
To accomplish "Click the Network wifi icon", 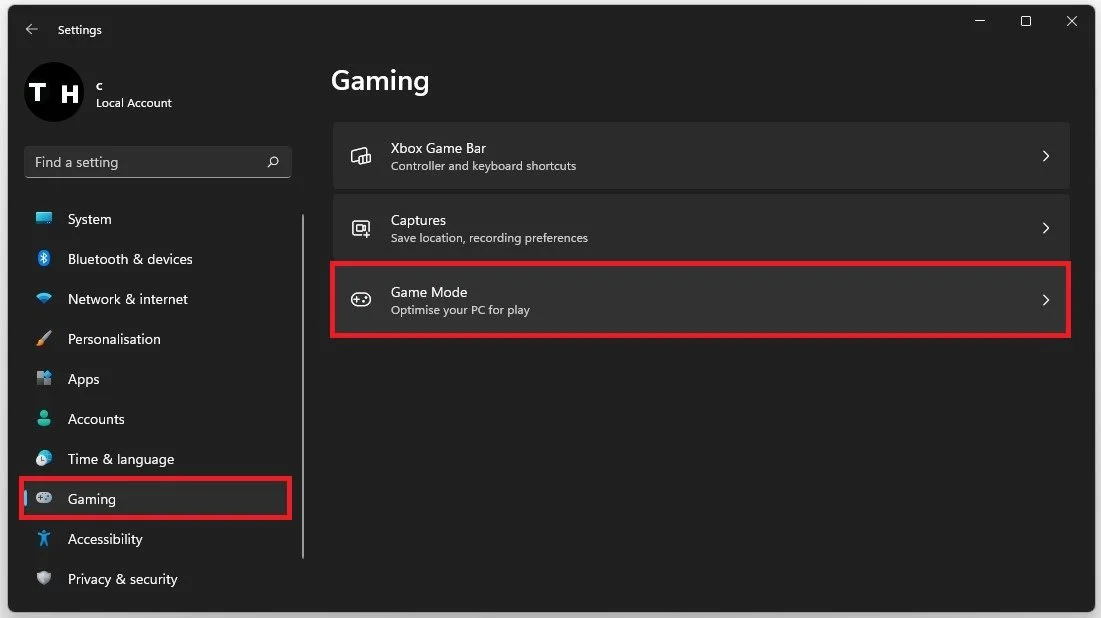I will (x=44, y=298).
